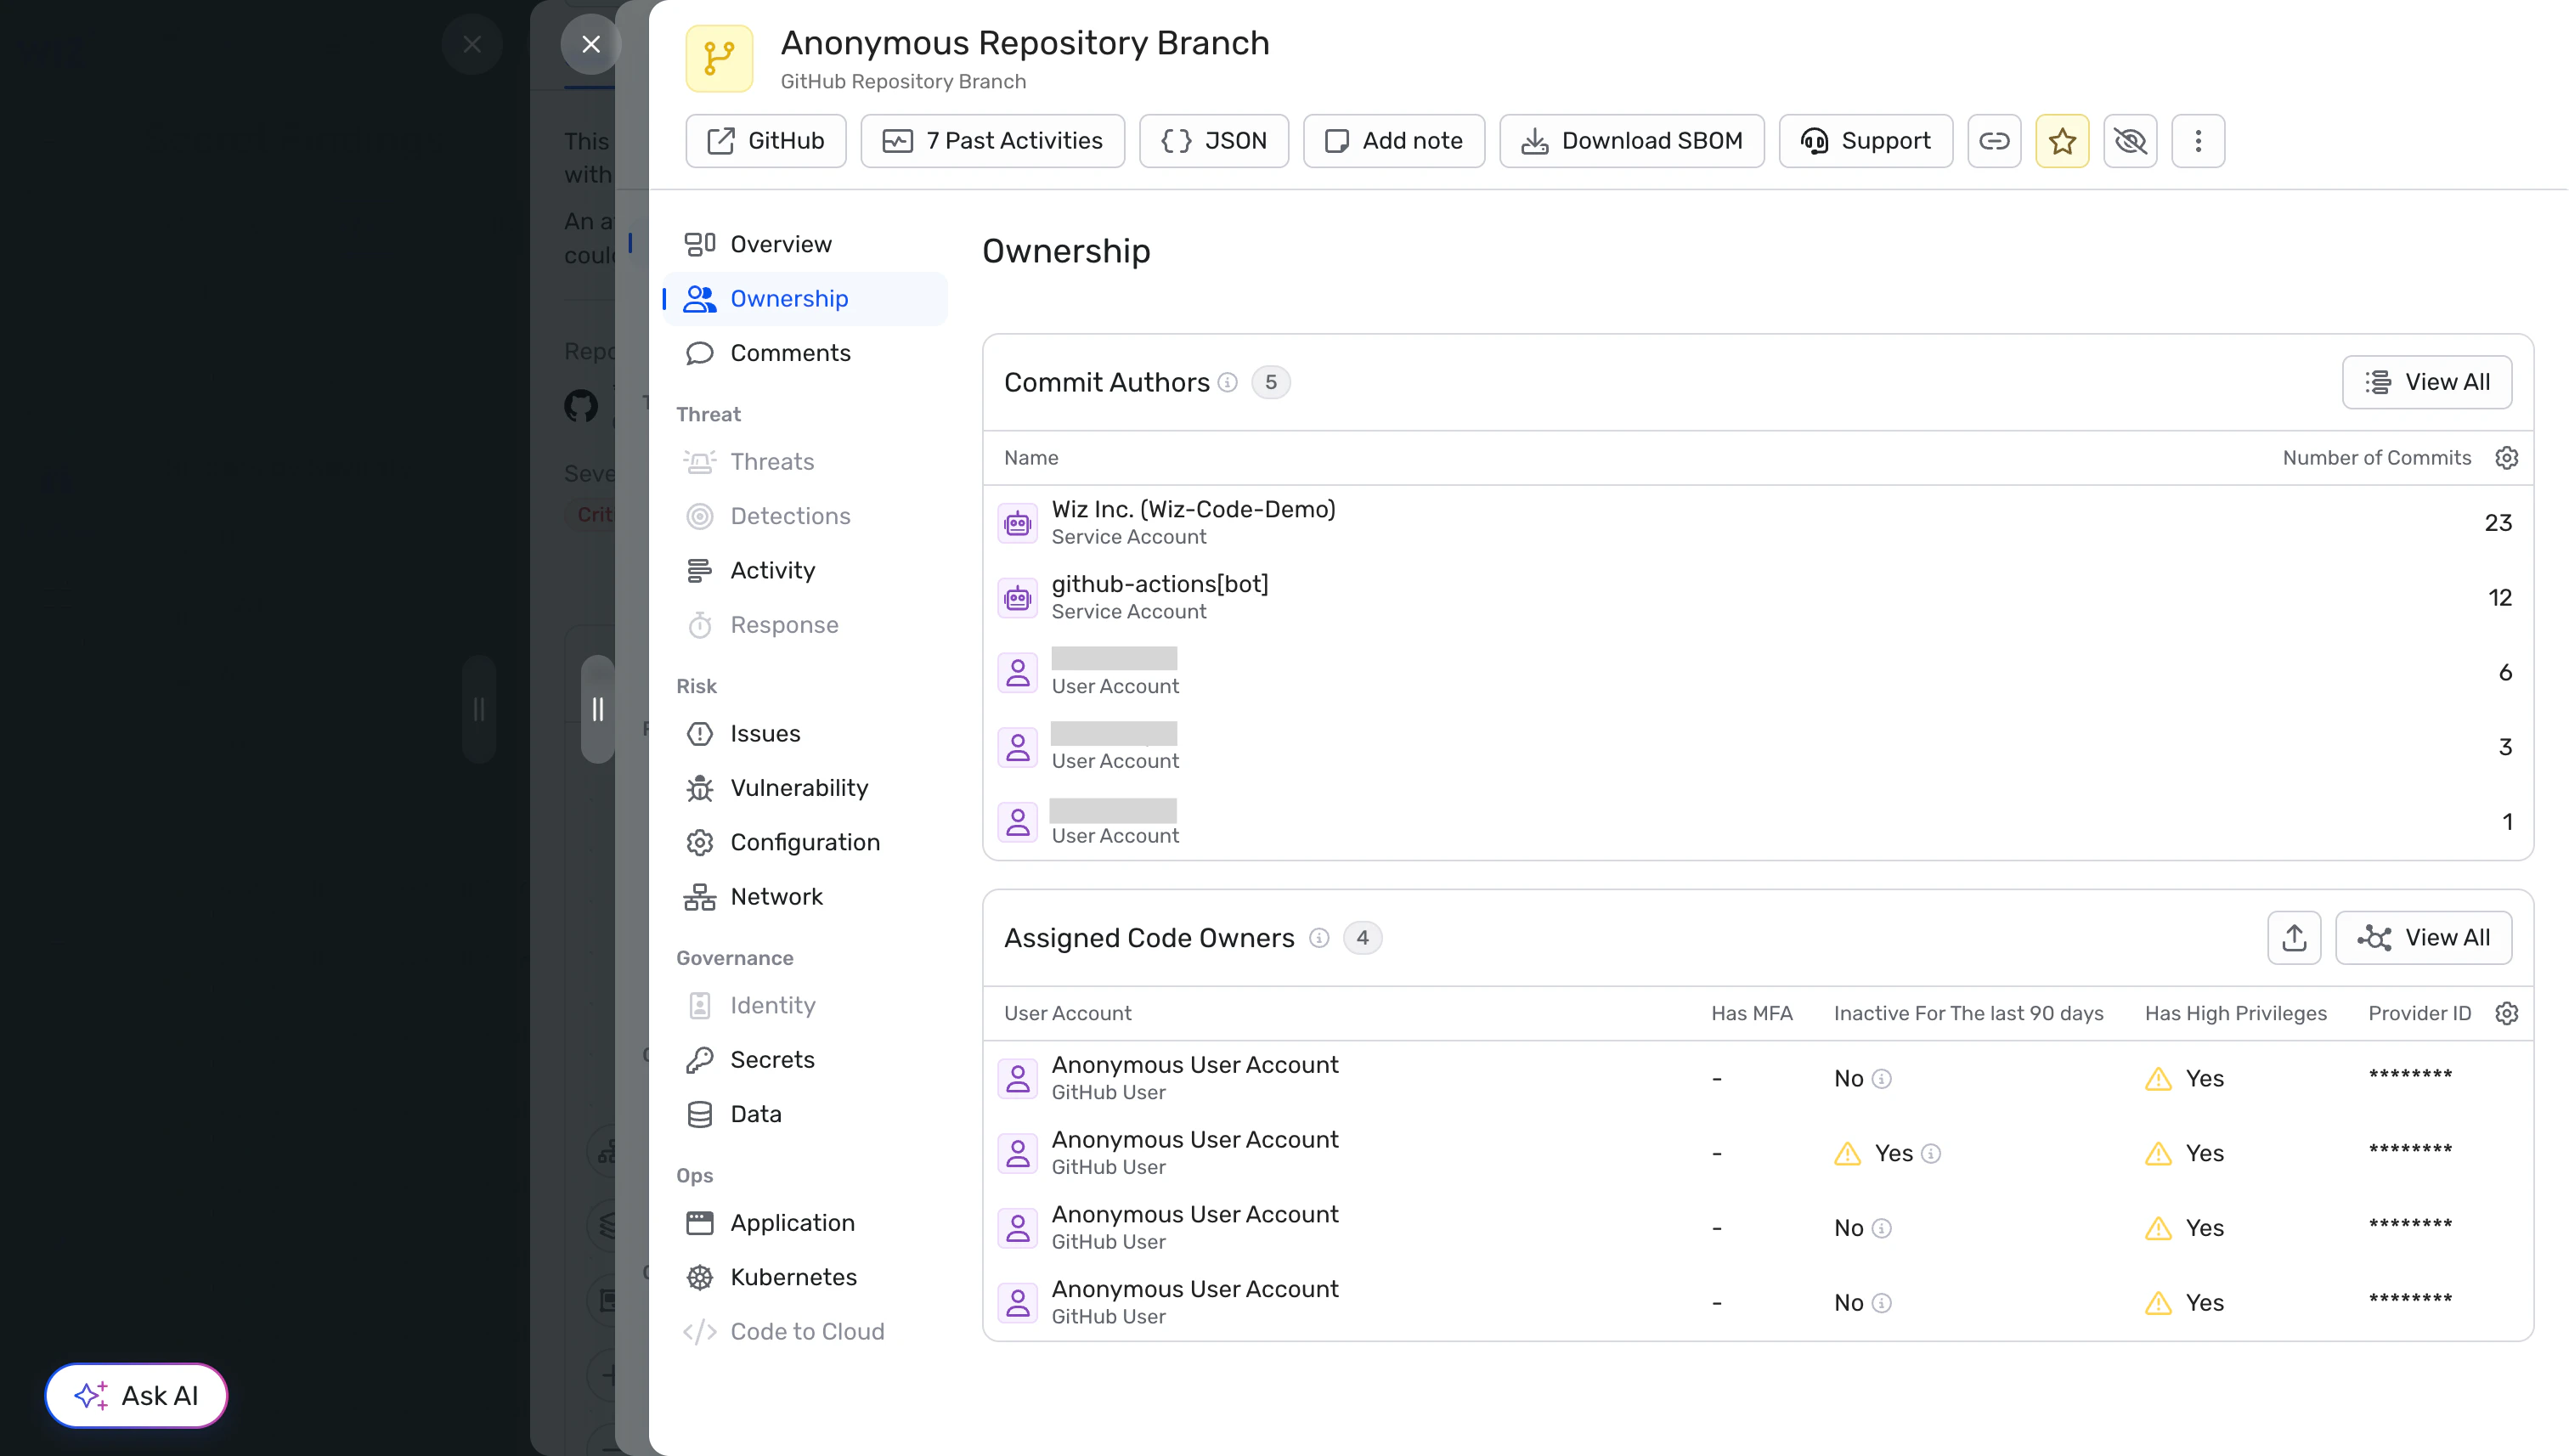Screen dimensions: 2569x1456
Task: Click the dimmed background resize handle
Action: tap(479, 709)
